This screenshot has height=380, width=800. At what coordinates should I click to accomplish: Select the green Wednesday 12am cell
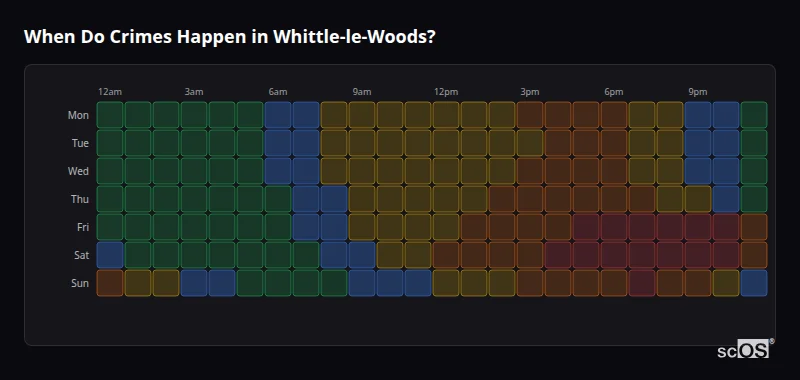point(110,171)
